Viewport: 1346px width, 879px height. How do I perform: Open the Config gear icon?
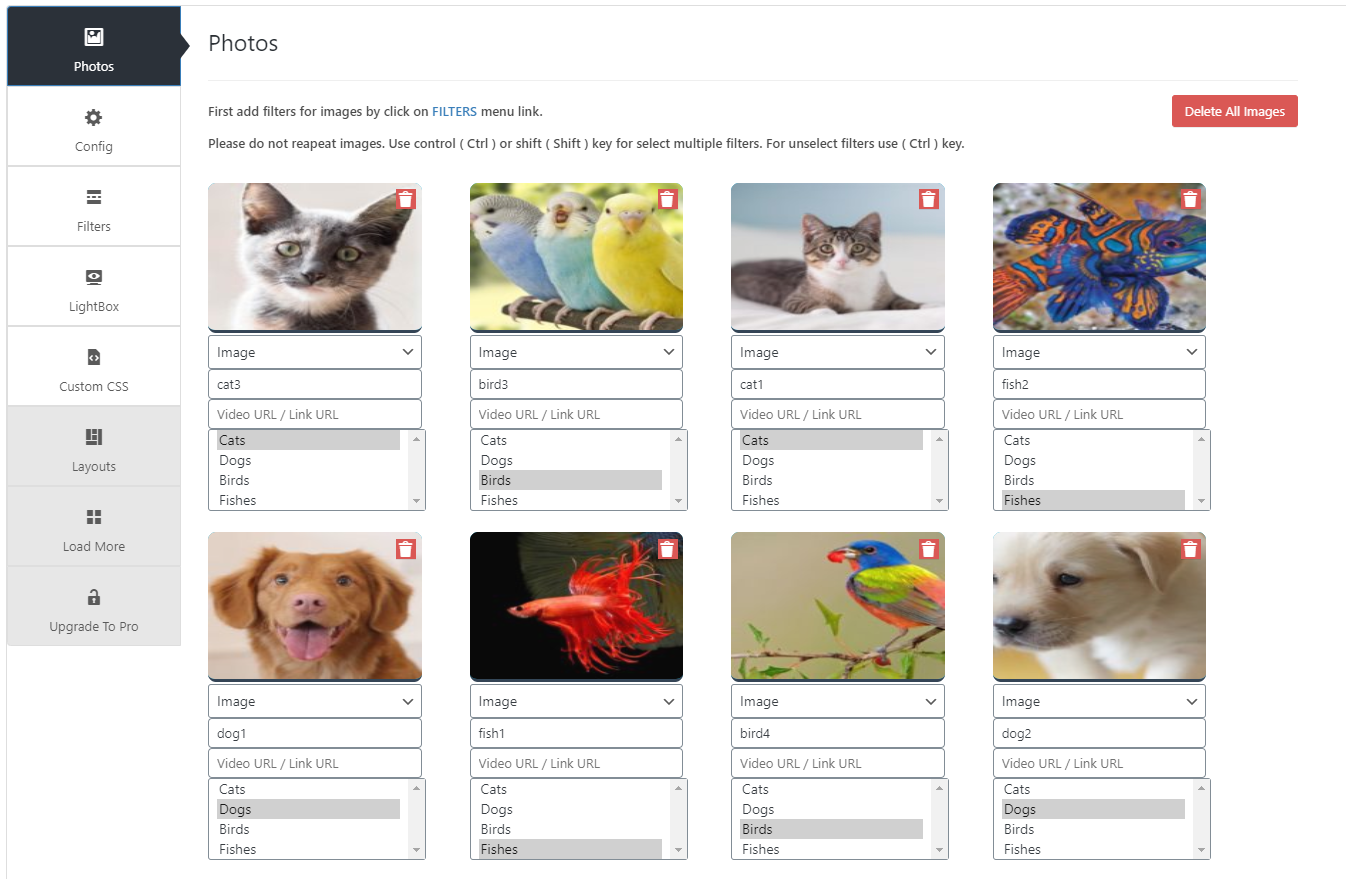[x=93, y=117]
